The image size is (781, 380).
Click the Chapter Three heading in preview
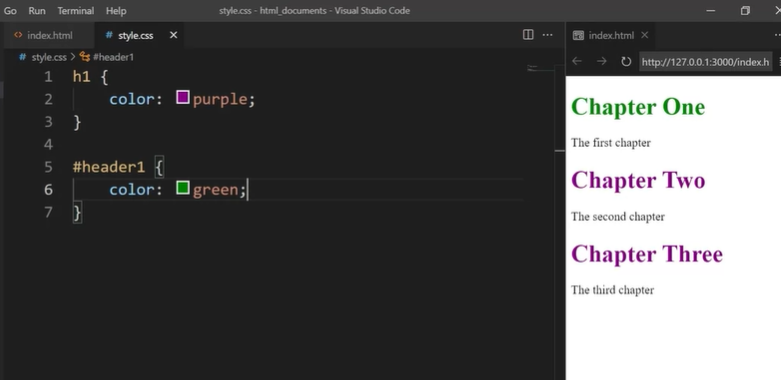click(x=647, y=254)
